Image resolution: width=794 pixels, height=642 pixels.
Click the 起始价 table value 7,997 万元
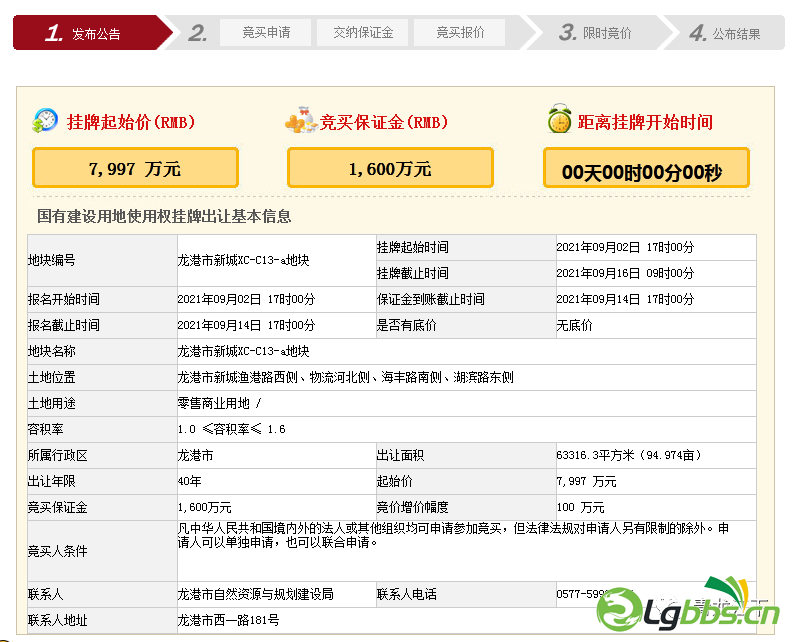(586, 481)
